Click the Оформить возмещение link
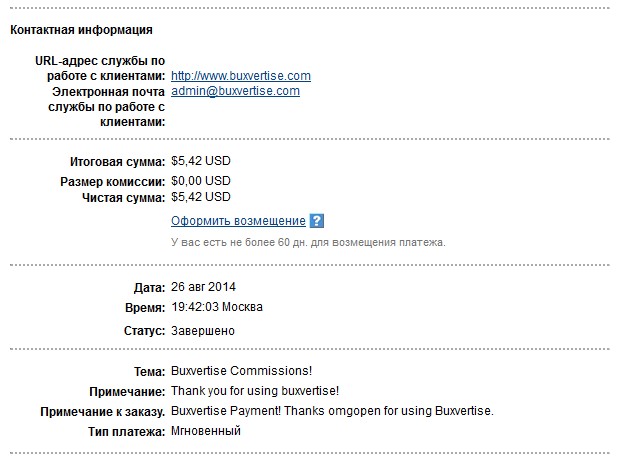The height and width of the screenshot is (457, 622). [x=238, y=221]
